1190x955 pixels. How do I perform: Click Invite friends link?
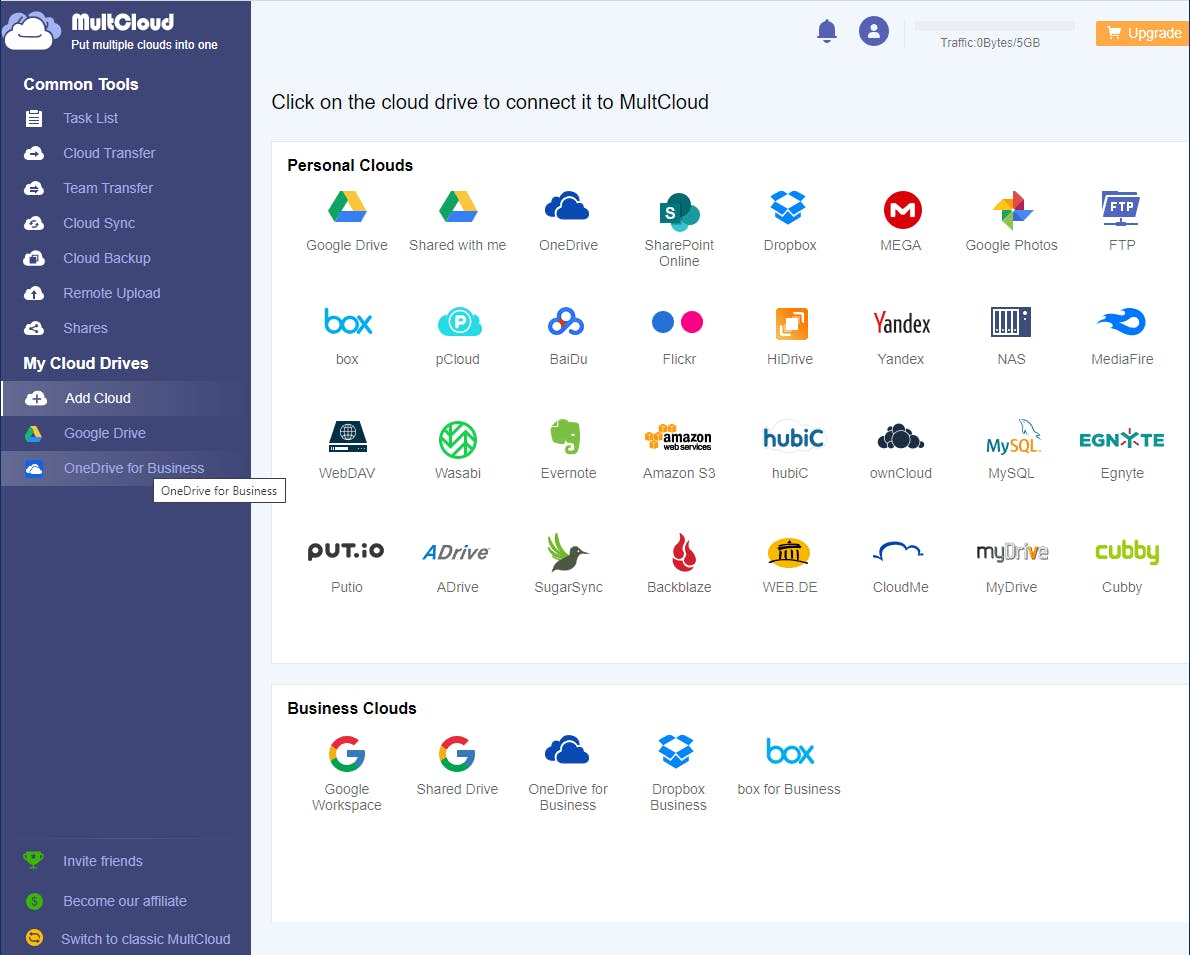pos(102,861)
